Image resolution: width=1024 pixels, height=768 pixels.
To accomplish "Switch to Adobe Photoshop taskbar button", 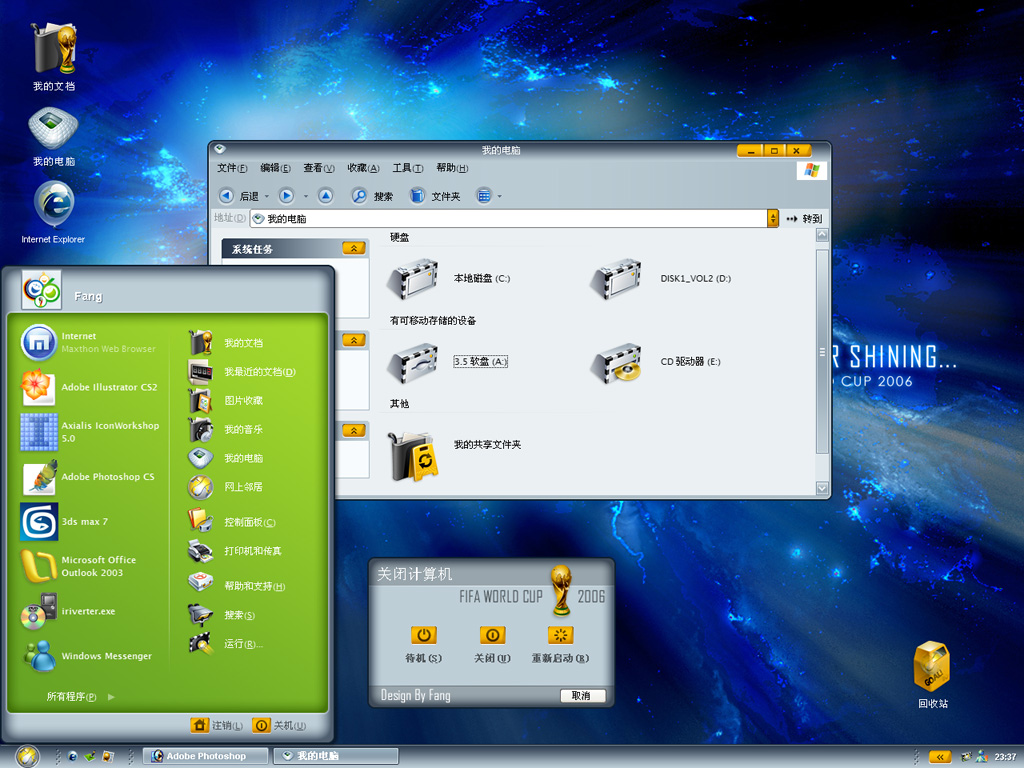I will tap(205, 756).
